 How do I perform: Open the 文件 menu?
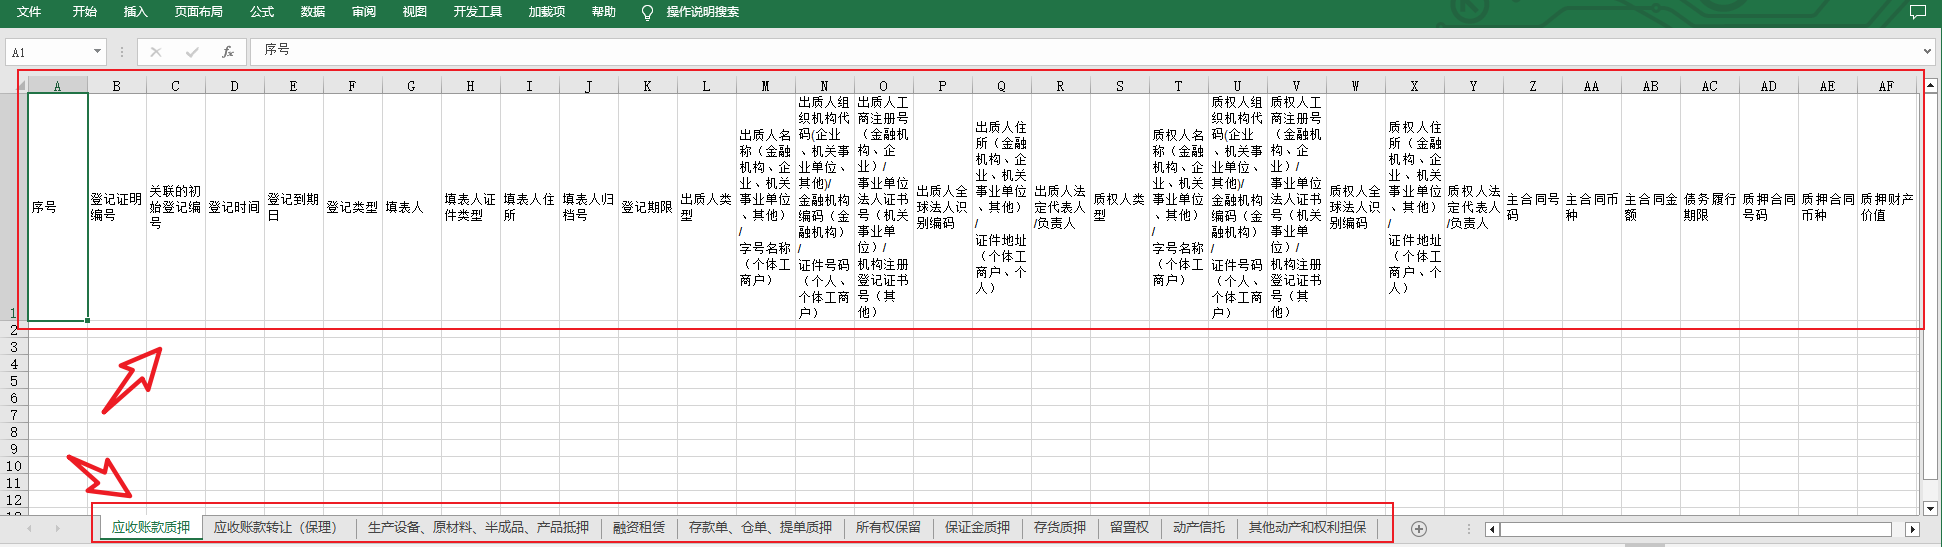pos(29,12)
